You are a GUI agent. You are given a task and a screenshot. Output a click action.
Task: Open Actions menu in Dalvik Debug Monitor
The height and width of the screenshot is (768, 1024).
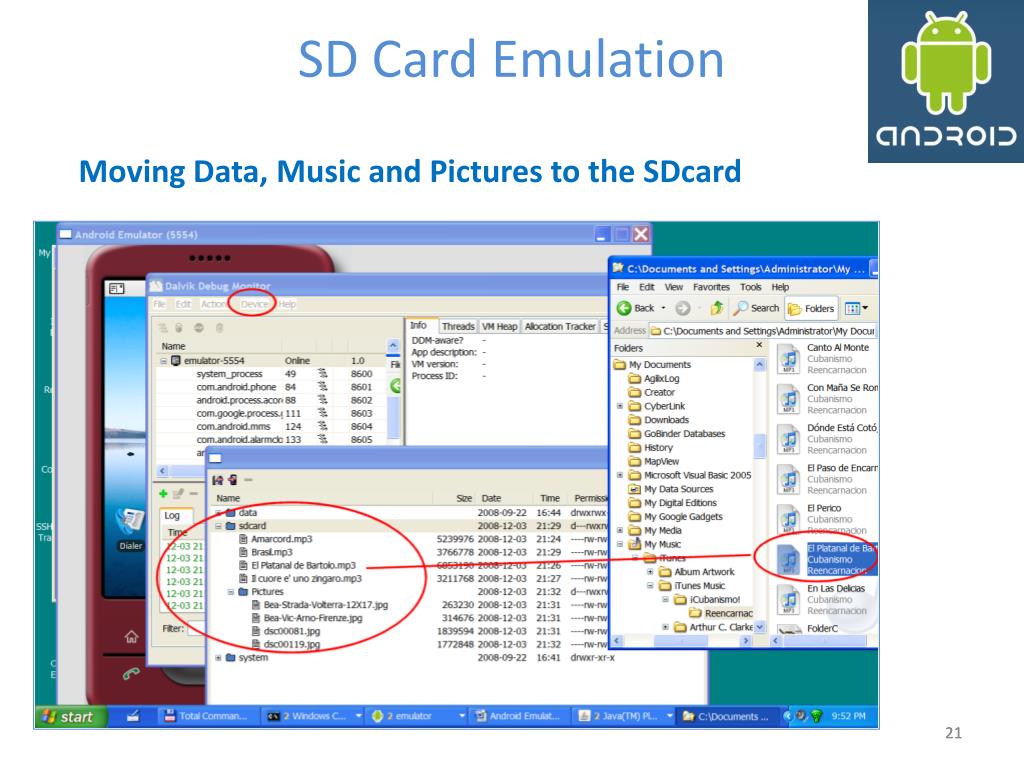[214, 304]
